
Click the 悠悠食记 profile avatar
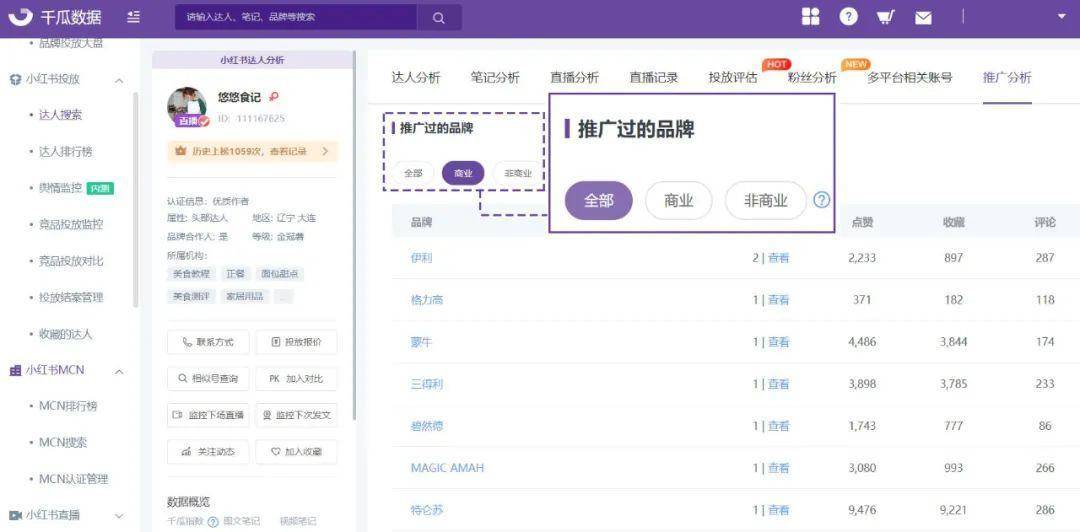click(187, 107)
